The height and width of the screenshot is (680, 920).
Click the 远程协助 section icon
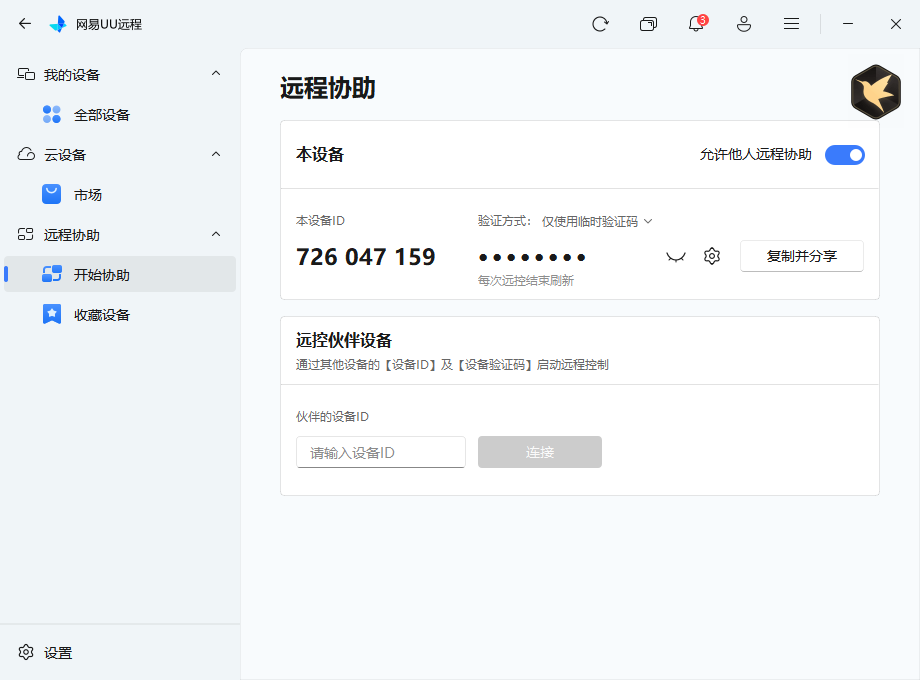point(26,235)
